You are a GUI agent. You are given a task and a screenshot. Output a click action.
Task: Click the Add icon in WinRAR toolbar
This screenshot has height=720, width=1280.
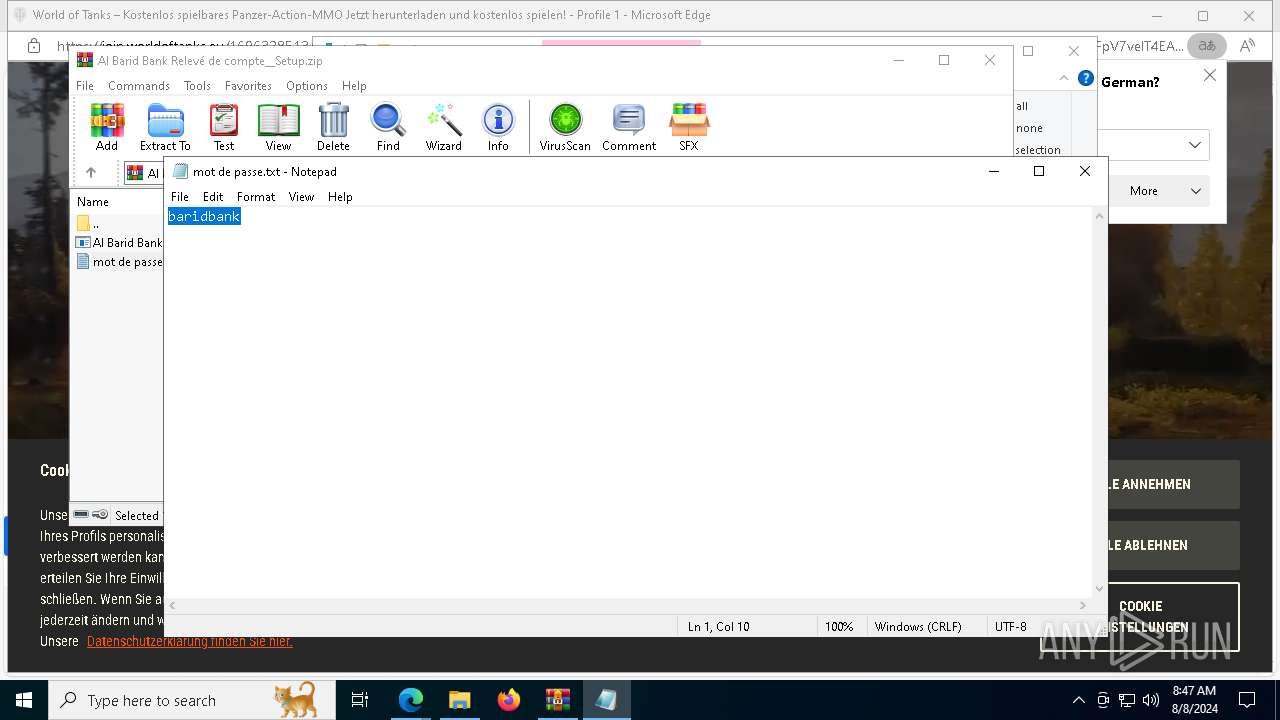[107, 127]
